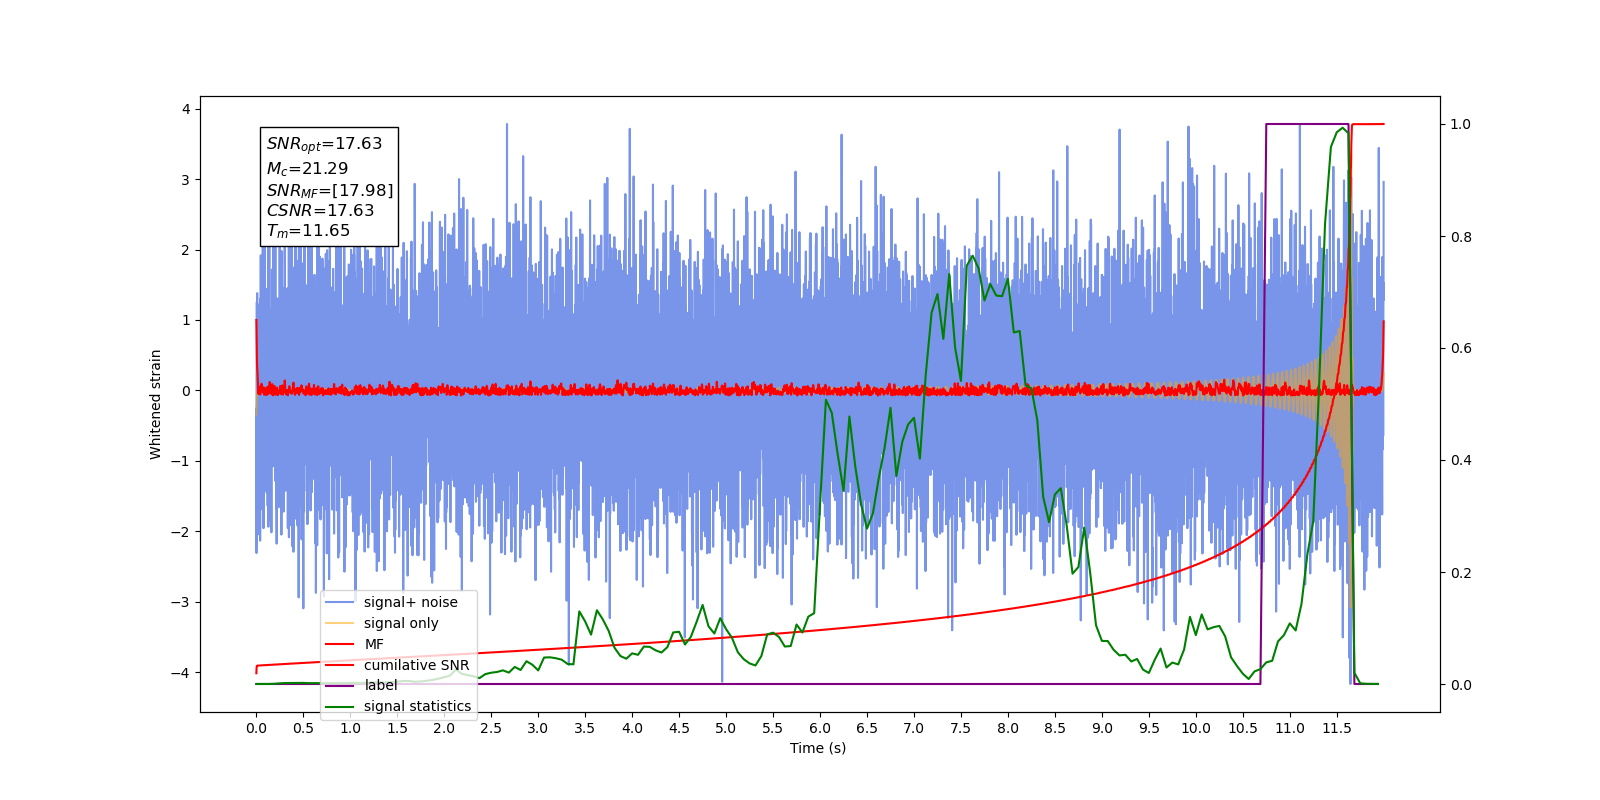Click the x-axis tick label 0.0
Screen dimensions: 1600x800
pyautogui.click(x=256, y=728)
